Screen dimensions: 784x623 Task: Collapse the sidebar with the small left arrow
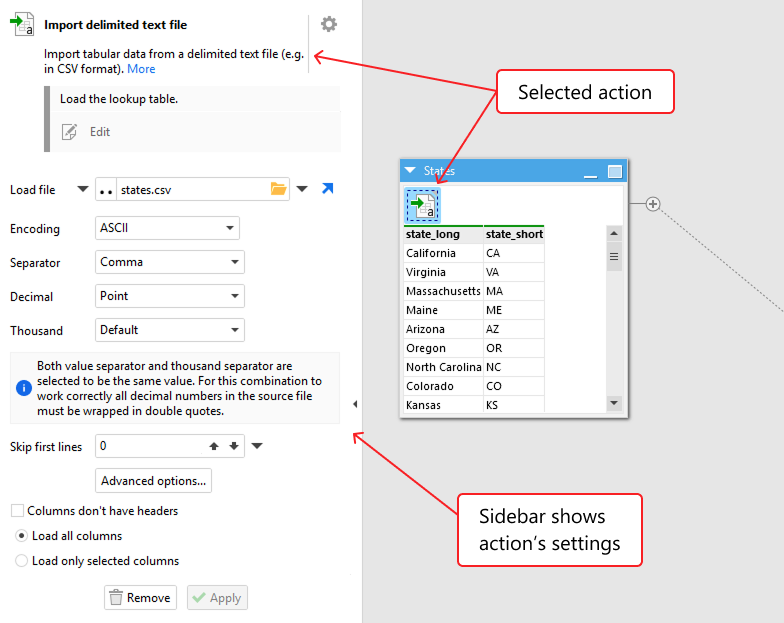[355, 404]
